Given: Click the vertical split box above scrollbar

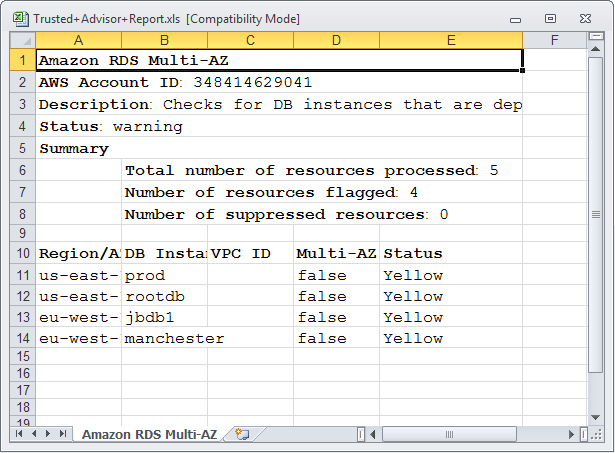Looking at the screenshot, I should coord(598,36).
